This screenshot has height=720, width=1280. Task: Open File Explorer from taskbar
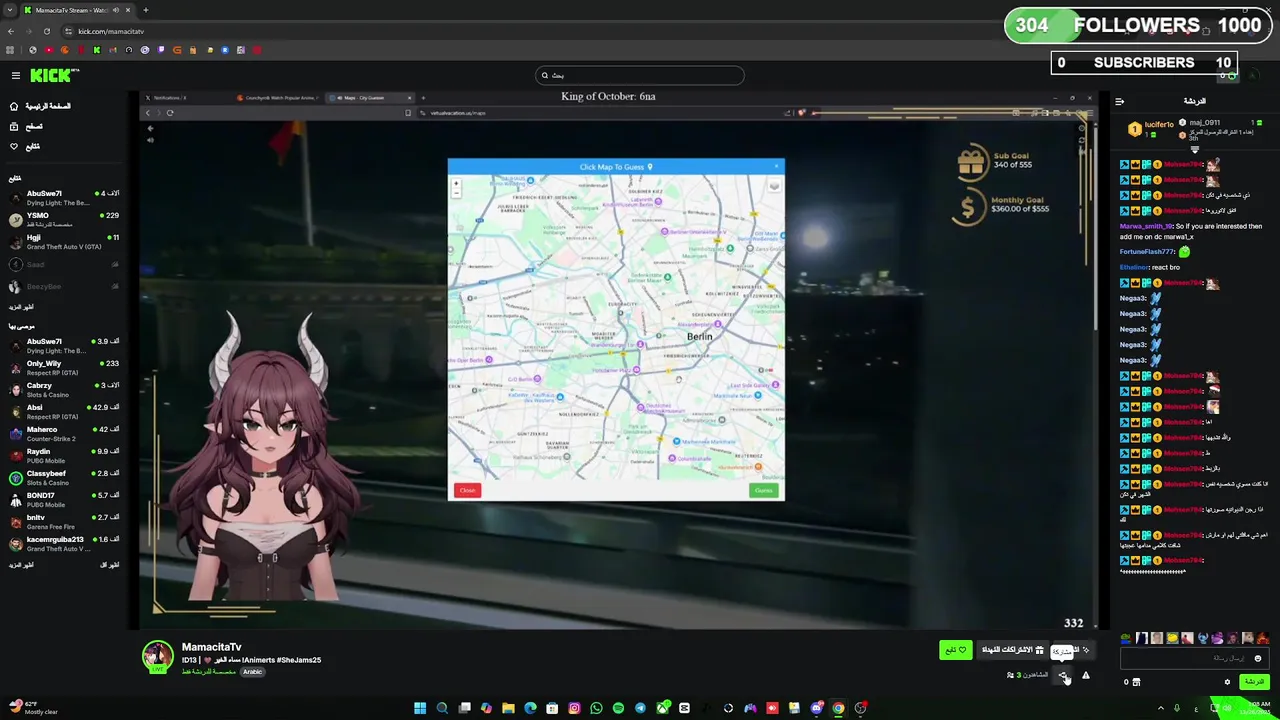pos(508,708)
